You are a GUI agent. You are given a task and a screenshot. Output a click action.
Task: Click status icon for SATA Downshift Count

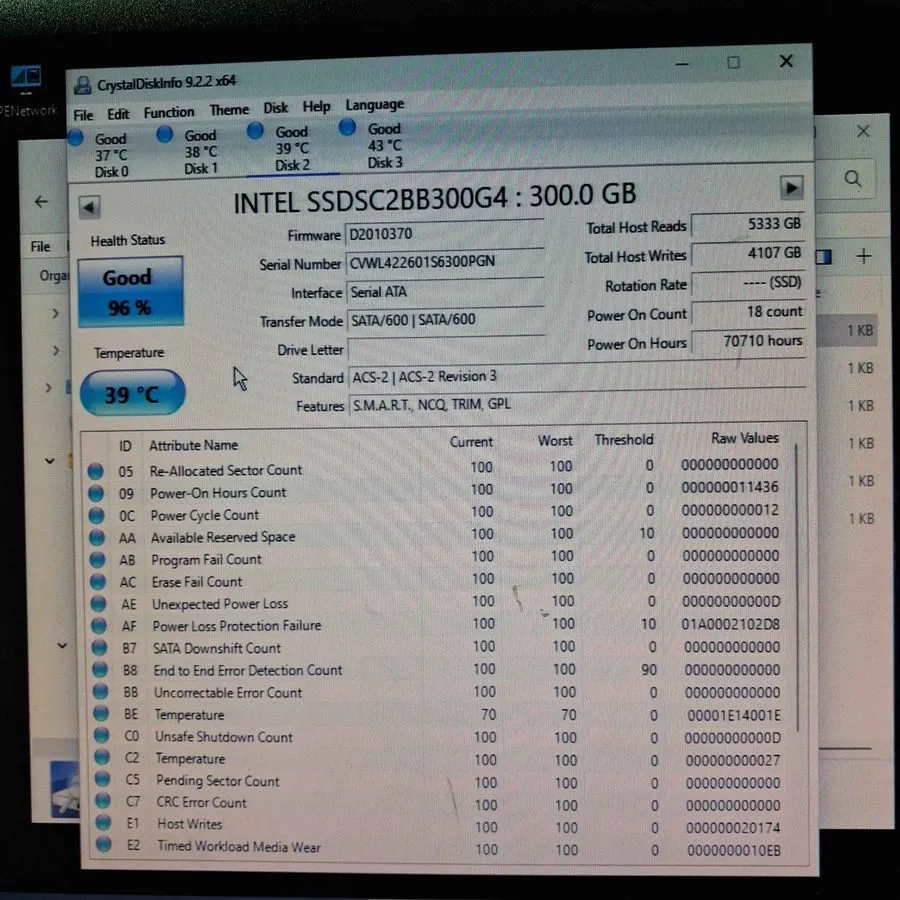coord(100,648)
